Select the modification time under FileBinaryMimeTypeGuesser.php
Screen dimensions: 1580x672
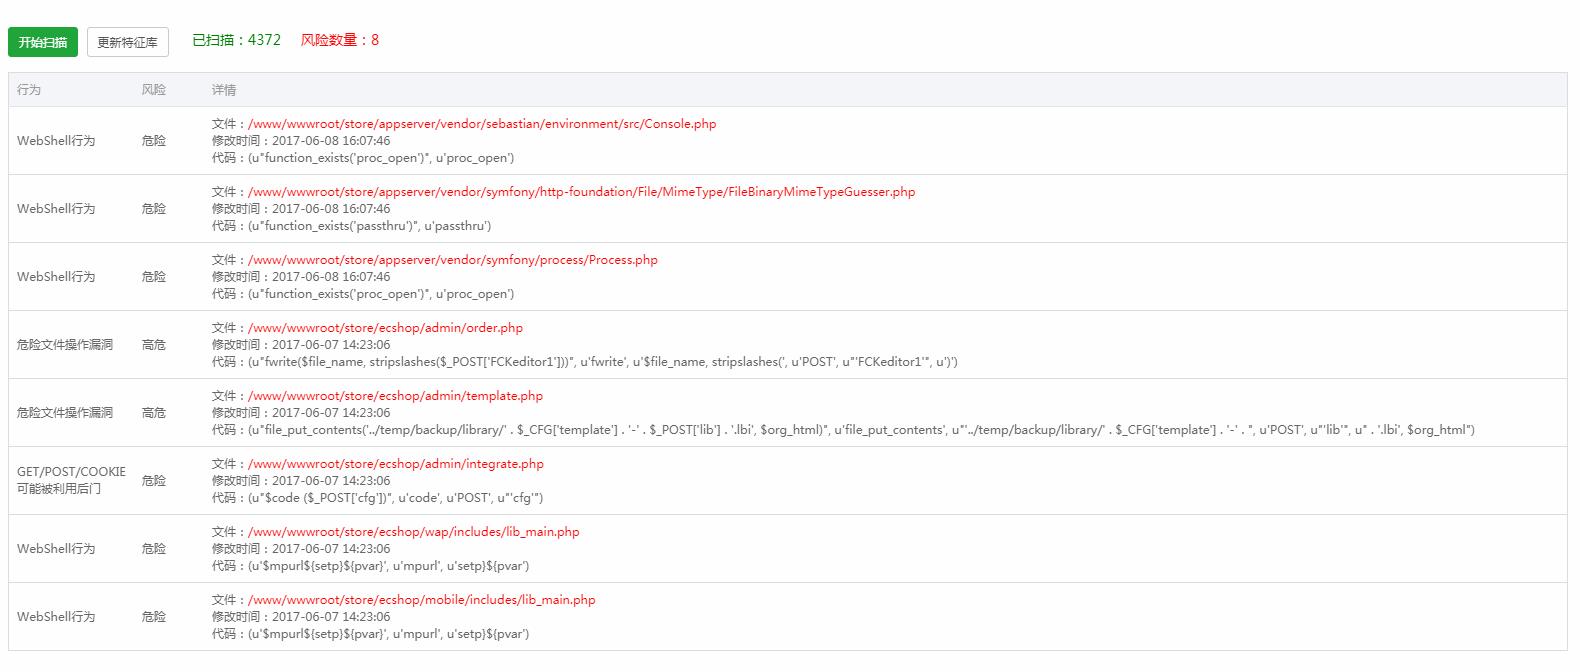[301, 209]
